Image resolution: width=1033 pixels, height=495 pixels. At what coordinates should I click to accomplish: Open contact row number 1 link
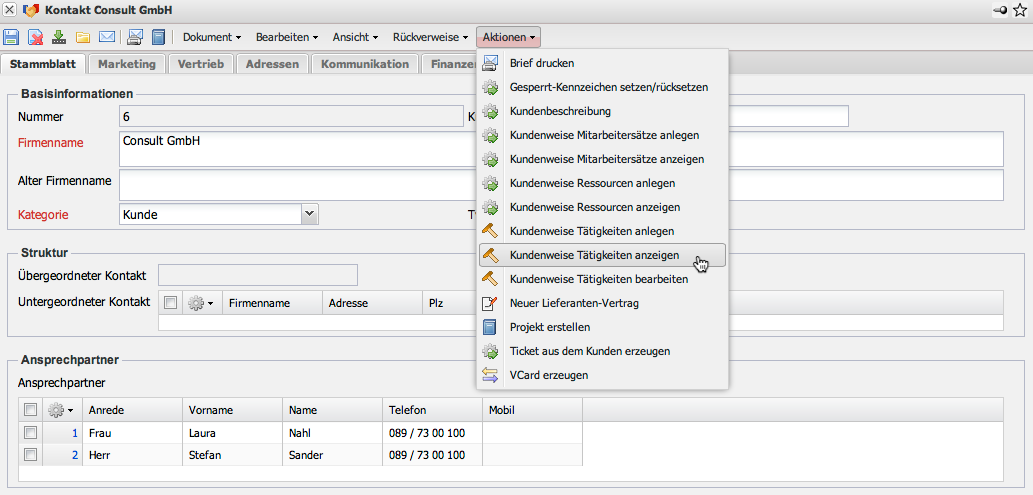pyautogui.click(x=73, y=433)
